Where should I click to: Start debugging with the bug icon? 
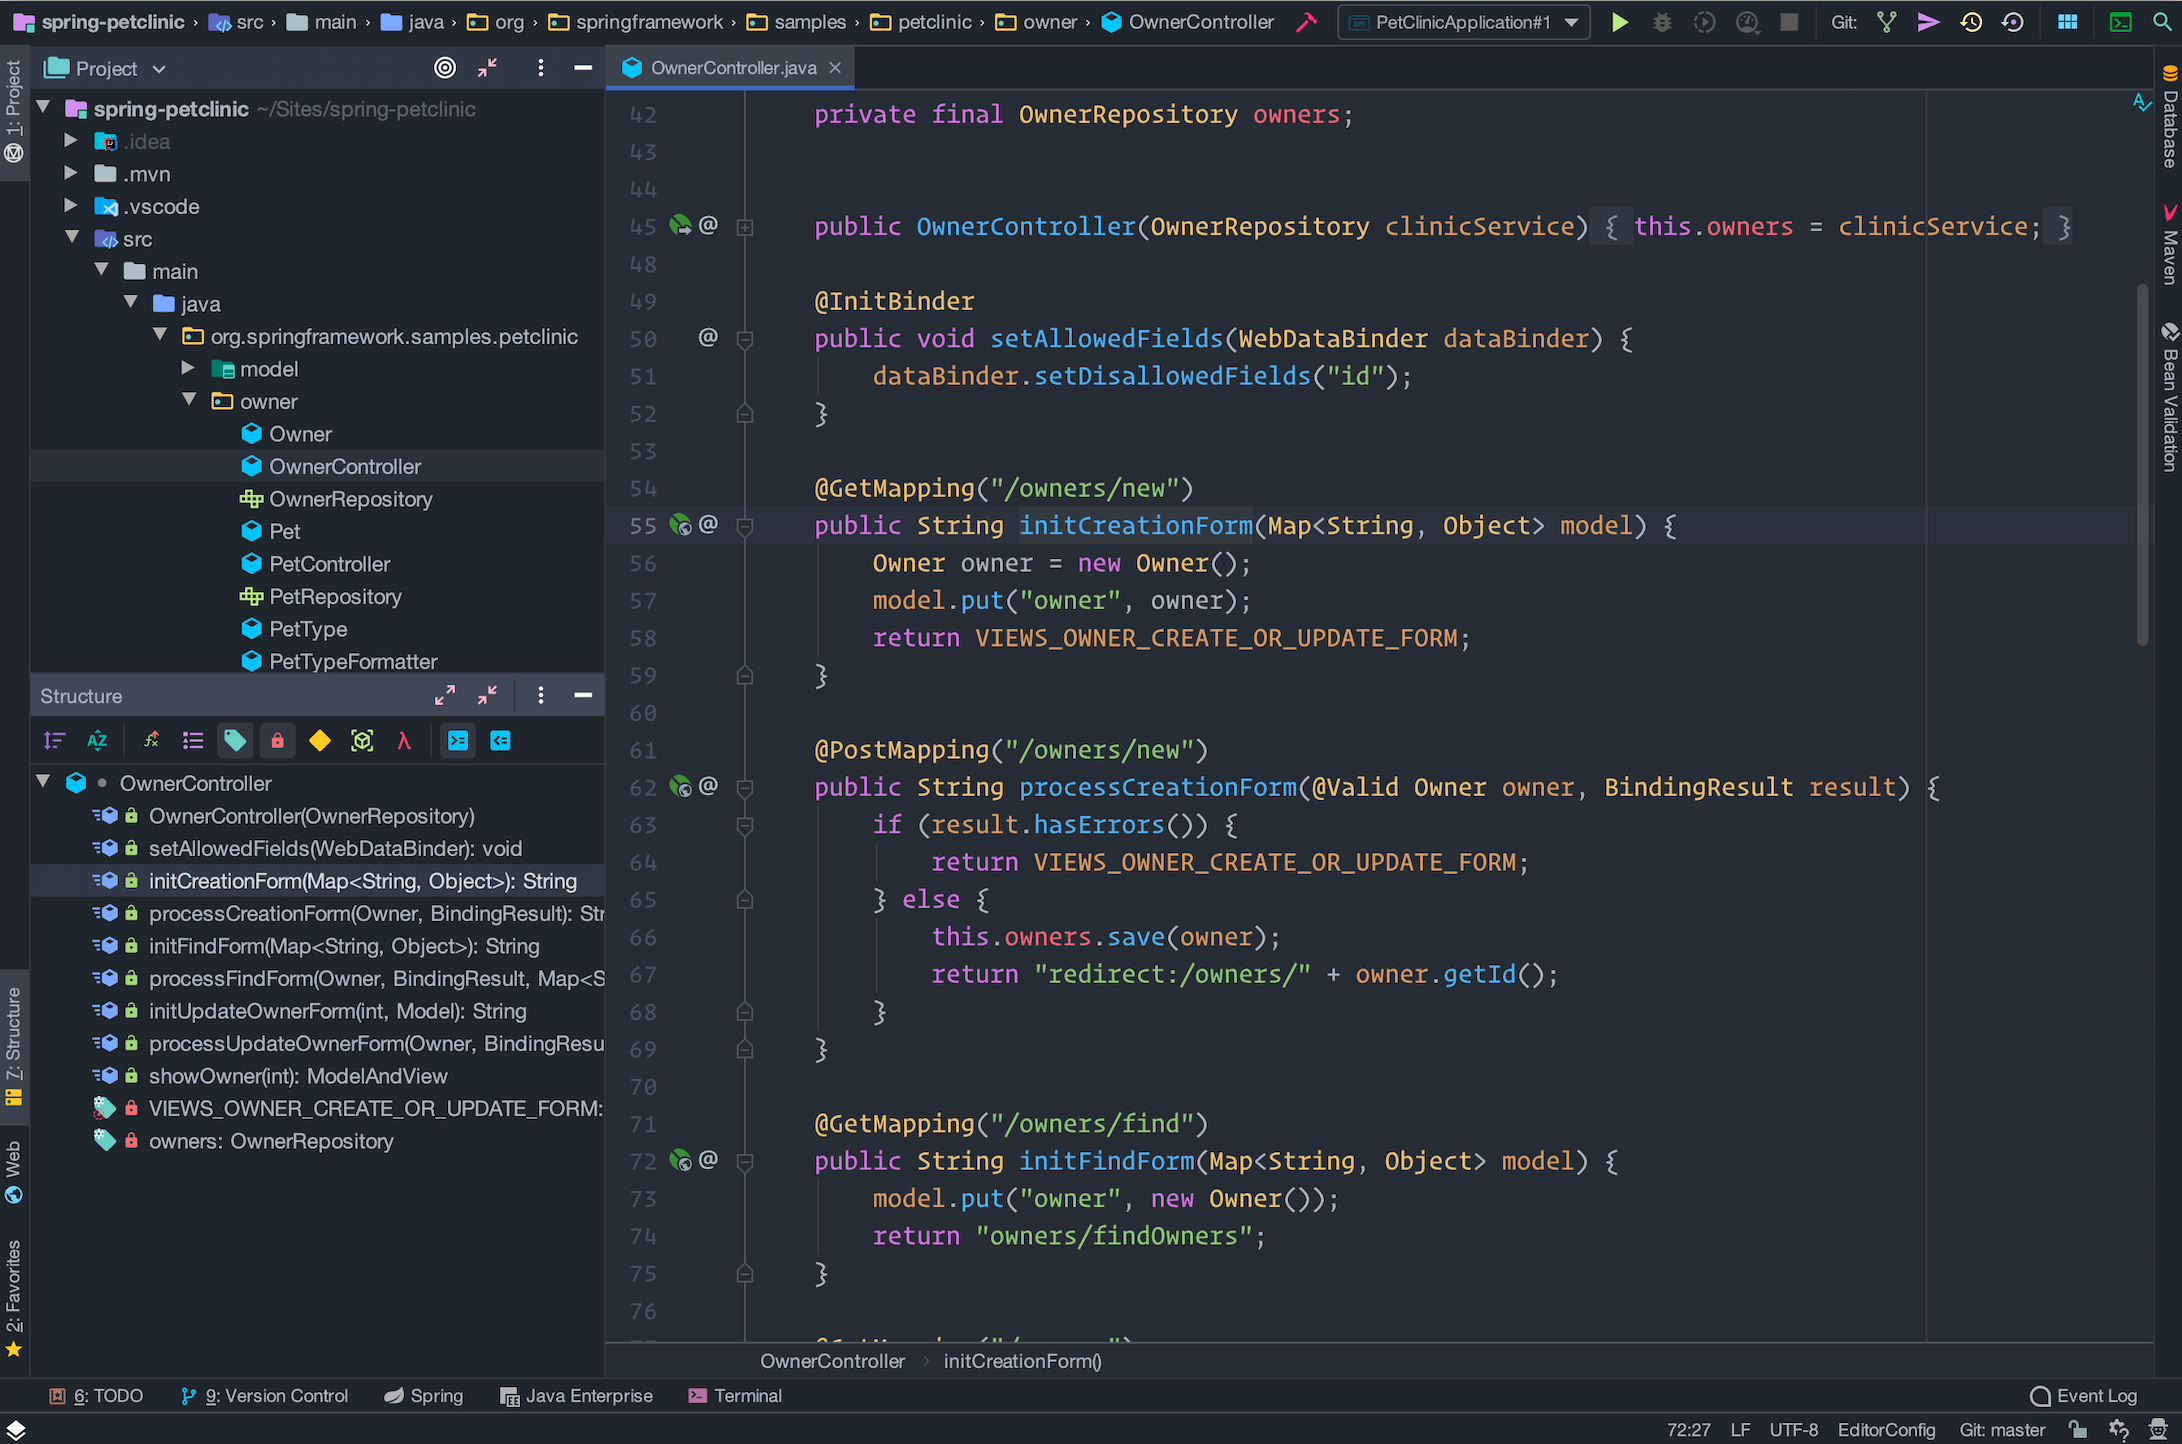(1662, 22)
